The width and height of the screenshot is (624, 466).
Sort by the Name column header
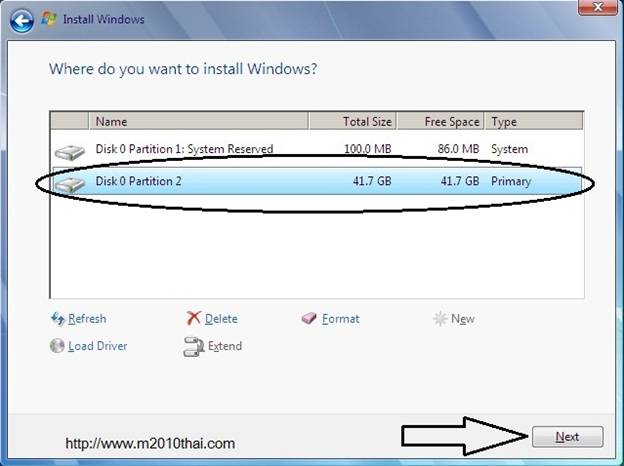coord(199,121)
